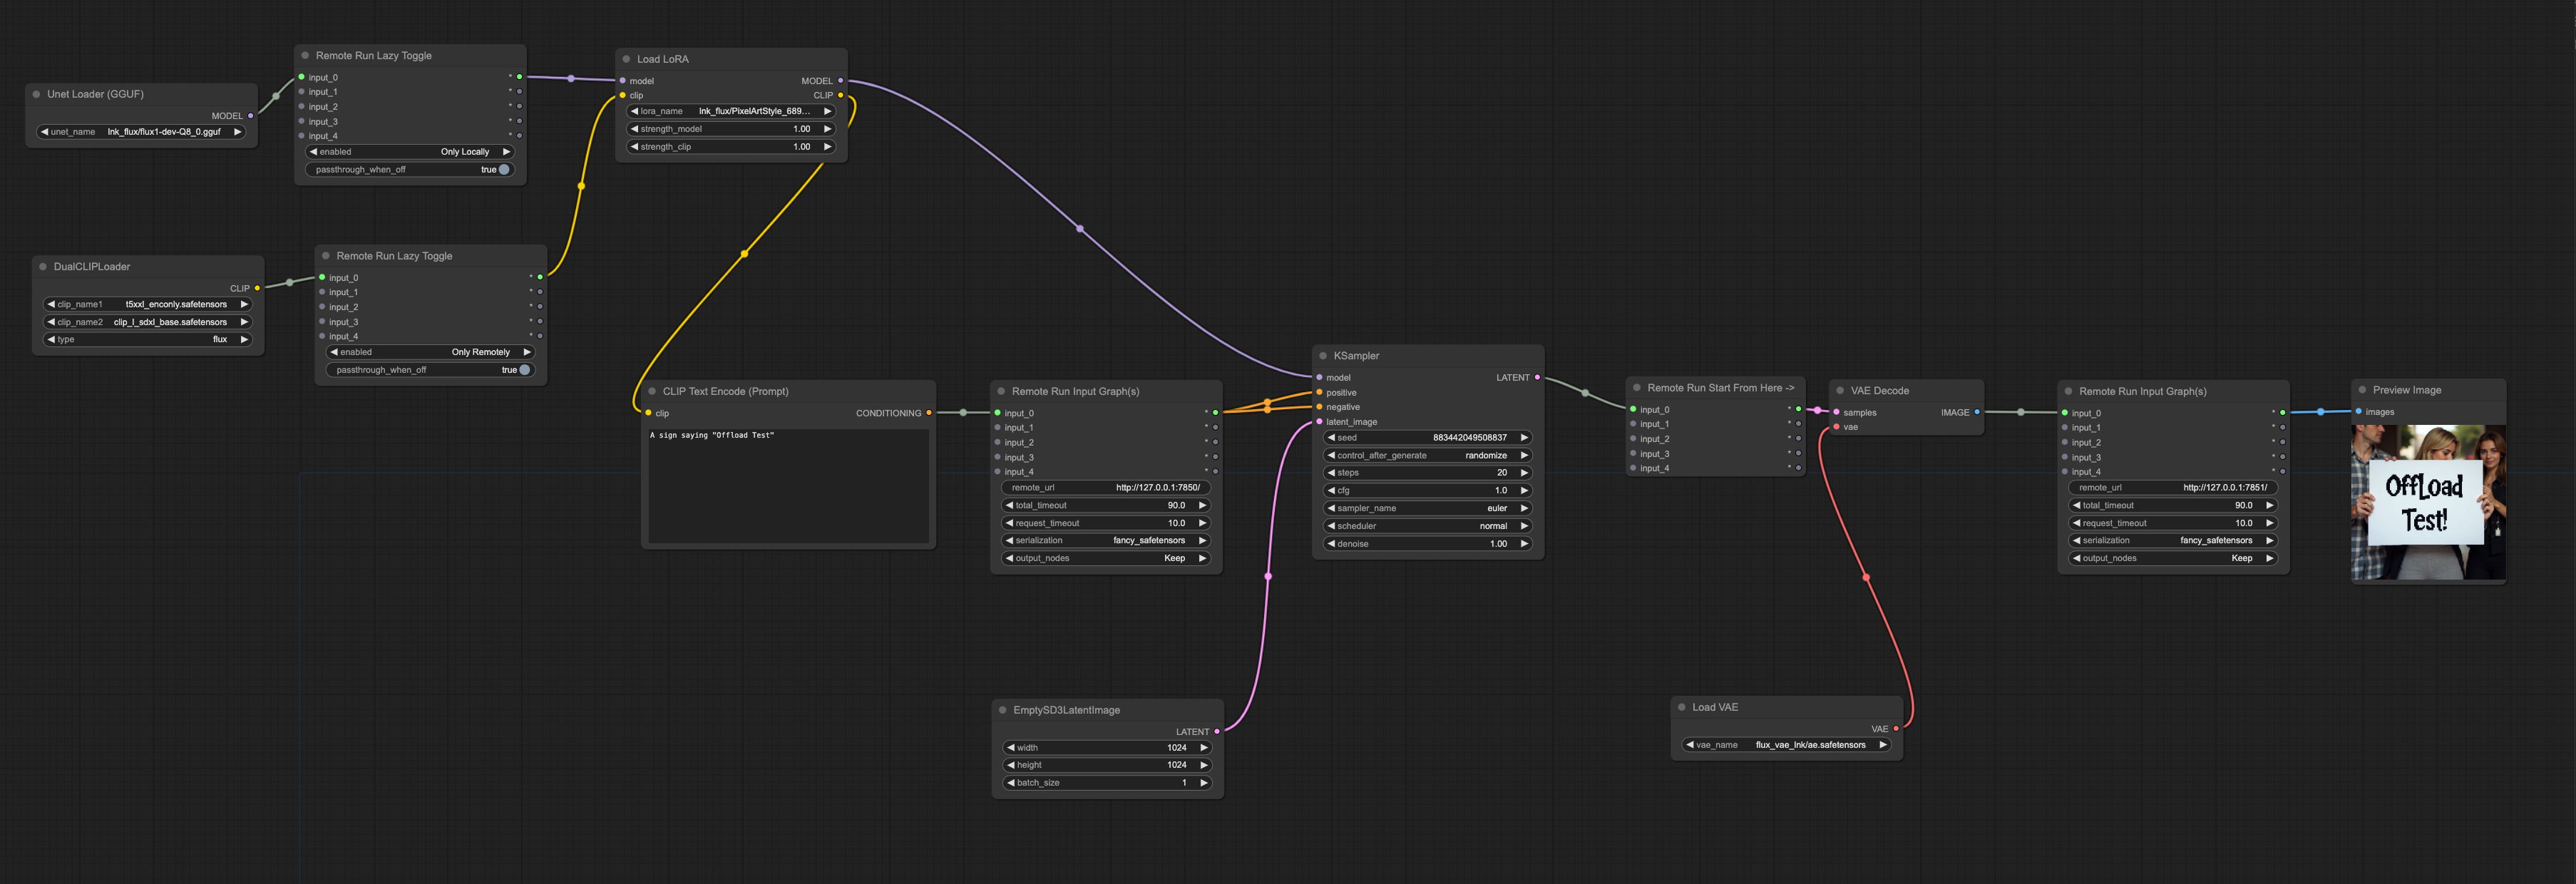Click the CLIP output port of DualCLIPLoader
Image resolution: width=2576 pixels, height=884 pixels.
[257, 288]
